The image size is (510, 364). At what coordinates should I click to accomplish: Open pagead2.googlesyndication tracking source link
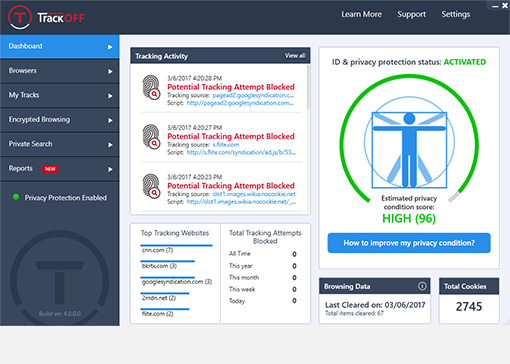coord(253,95)
